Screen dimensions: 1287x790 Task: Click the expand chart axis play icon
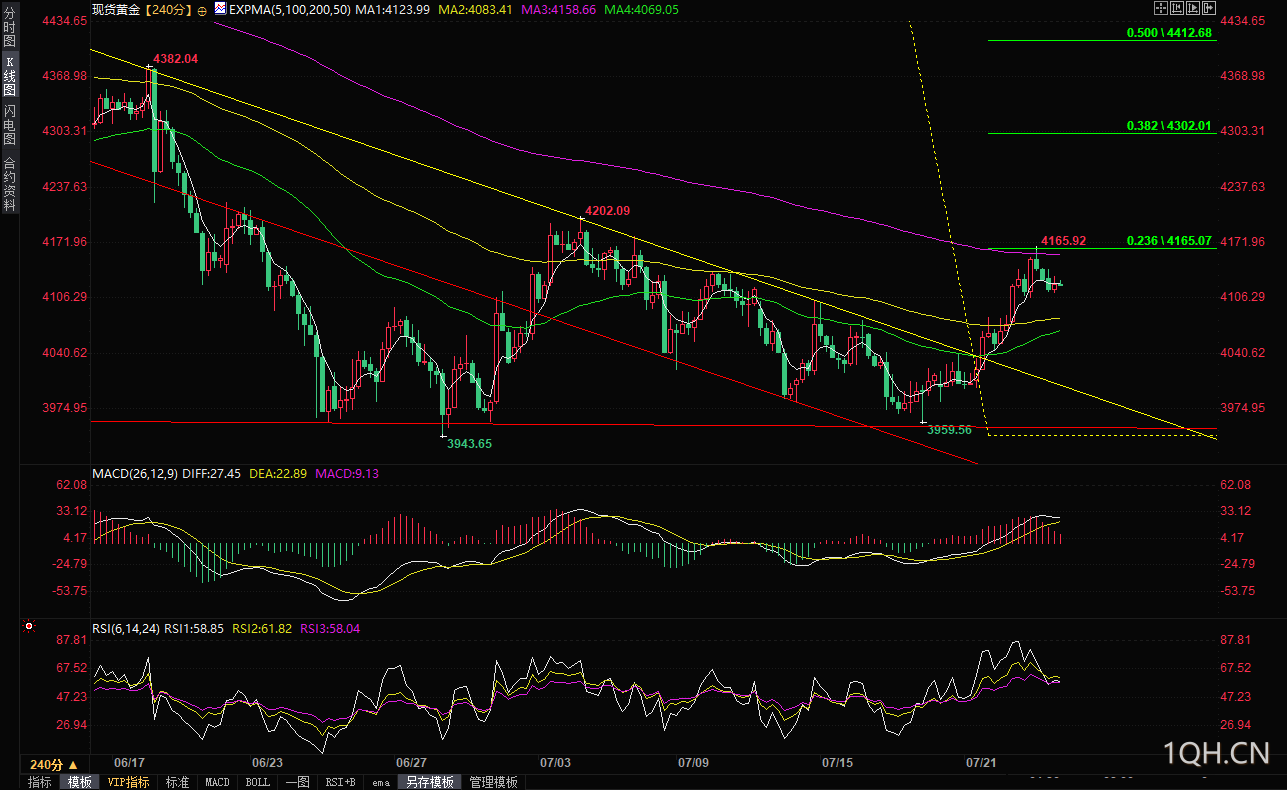click(x=1193, y=8)
